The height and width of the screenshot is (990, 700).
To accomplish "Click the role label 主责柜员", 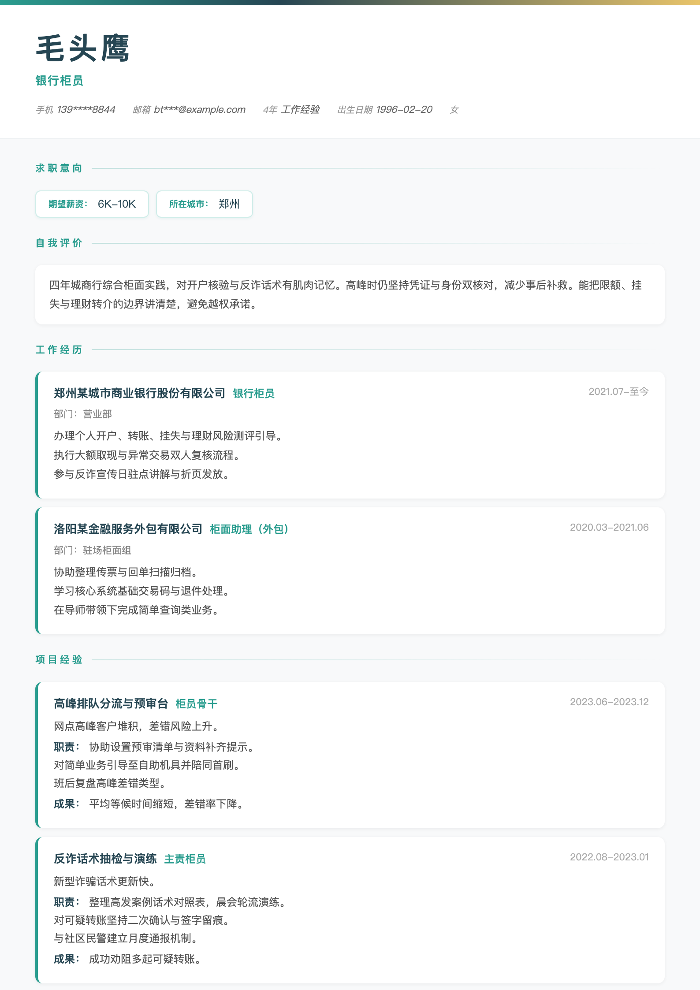I will (185, 859).
